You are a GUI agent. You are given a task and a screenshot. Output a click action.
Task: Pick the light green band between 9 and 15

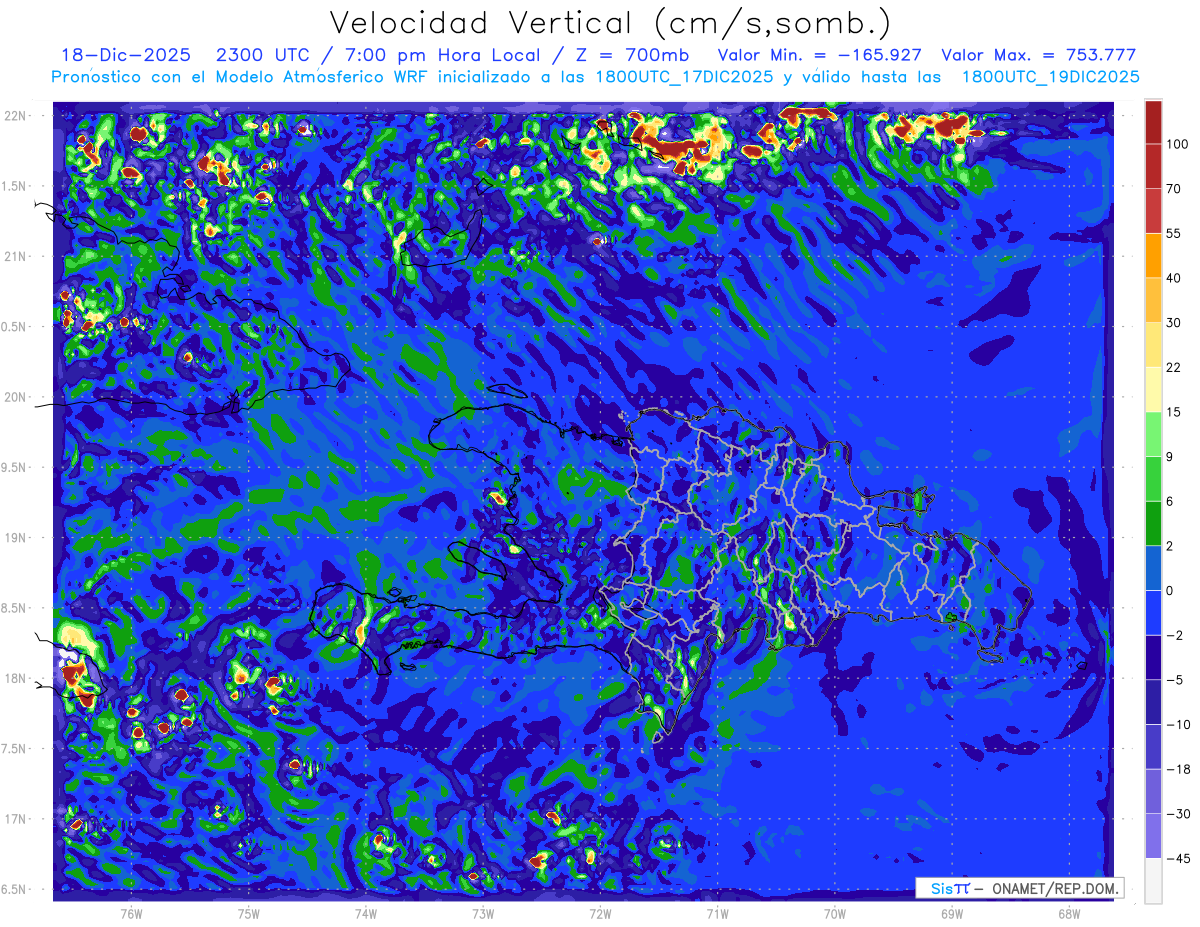coord(1153,433)
